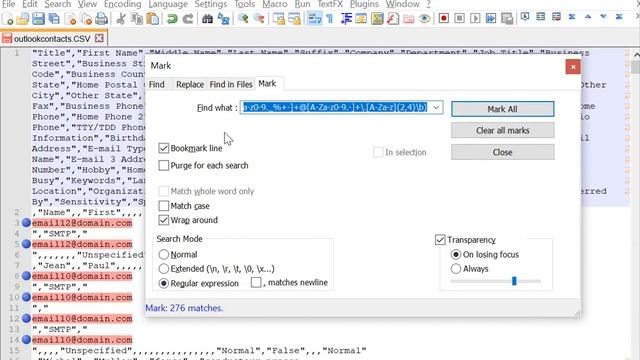
Task: Click the Find and Replace icon
Action: tap(223, 19)
